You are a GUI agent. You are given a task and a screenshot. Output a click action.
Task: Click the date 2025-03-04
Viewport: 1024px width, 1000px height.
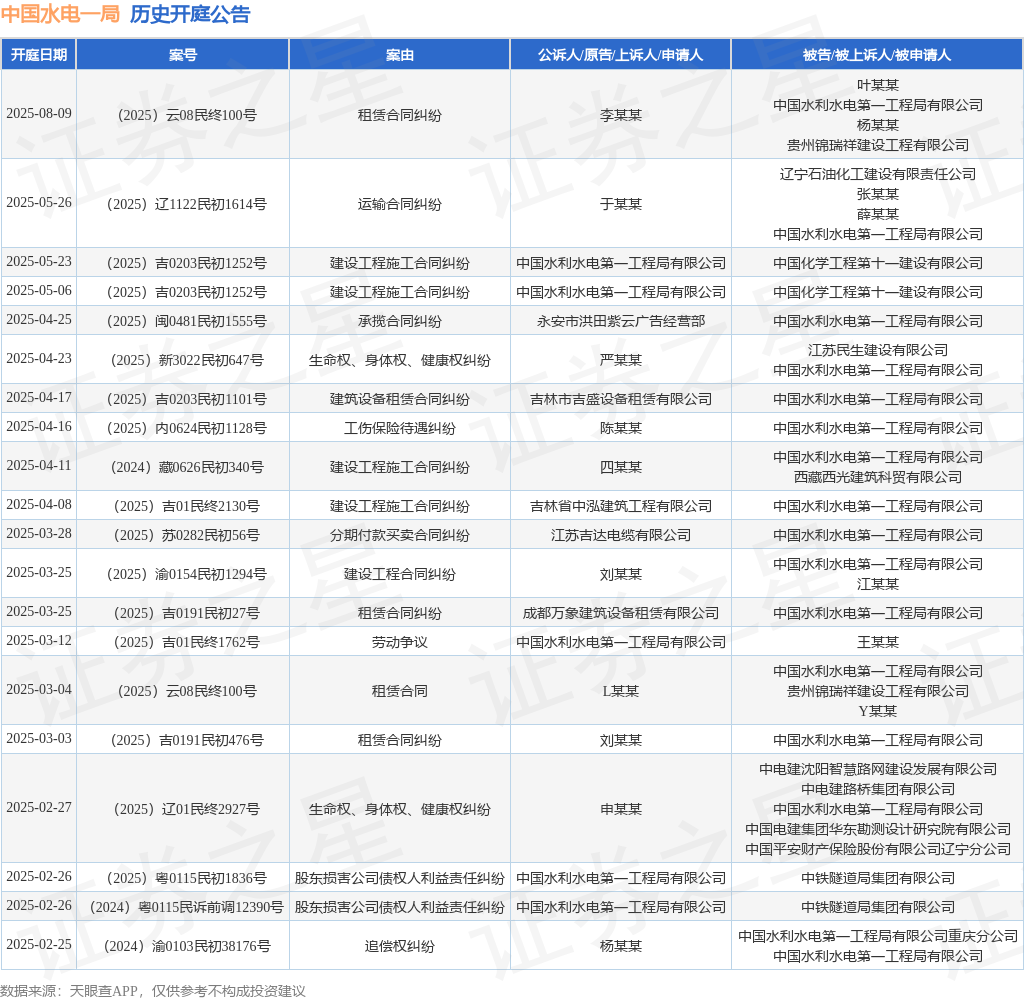click(x=39, y=690)
